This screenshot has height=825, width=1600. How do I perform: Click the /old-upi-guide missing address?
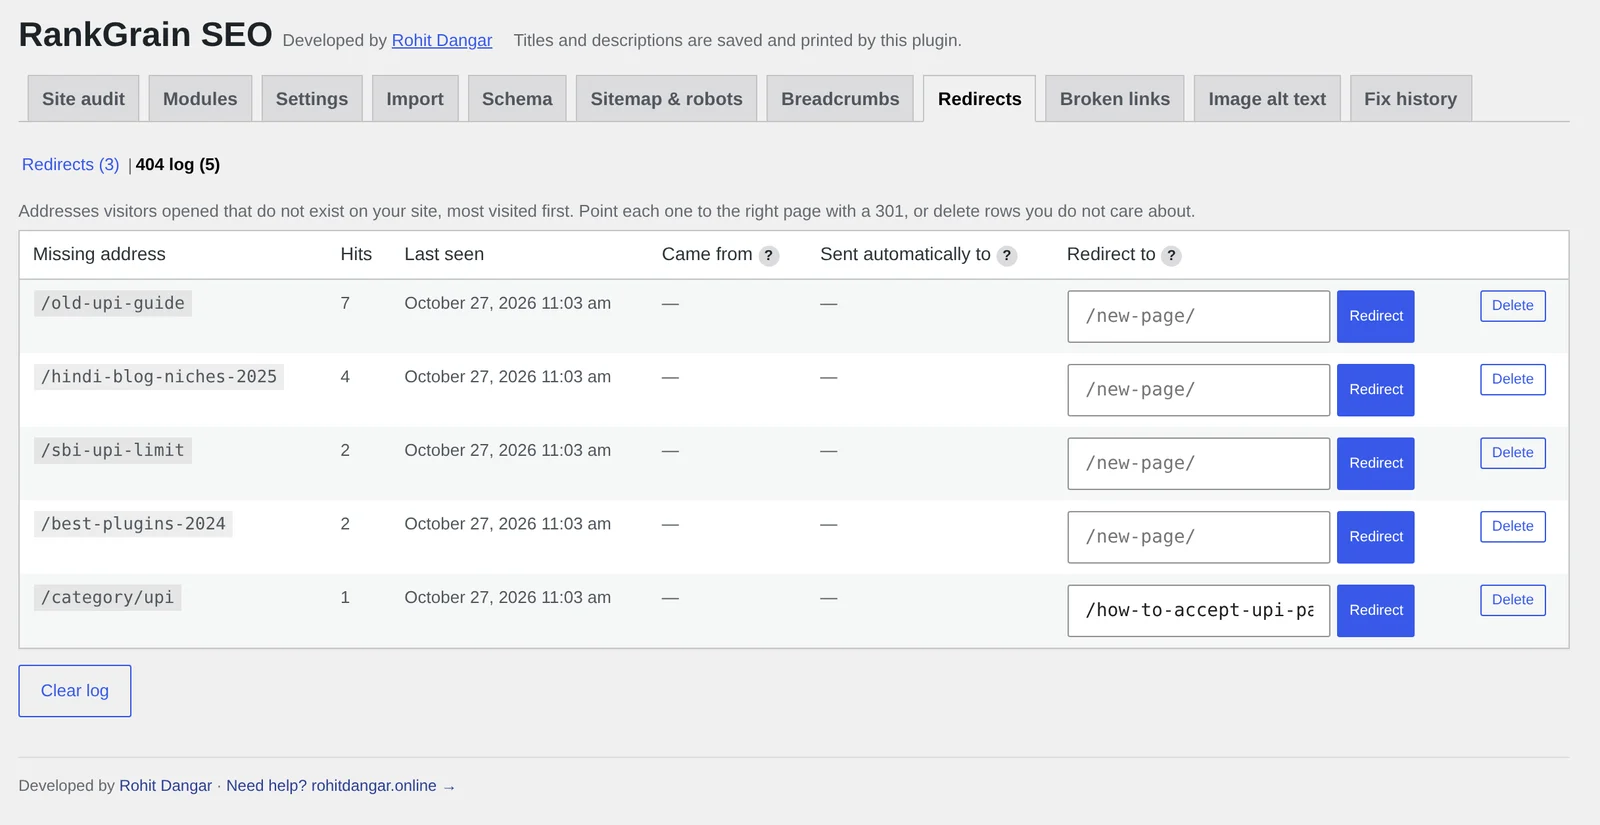113,304
